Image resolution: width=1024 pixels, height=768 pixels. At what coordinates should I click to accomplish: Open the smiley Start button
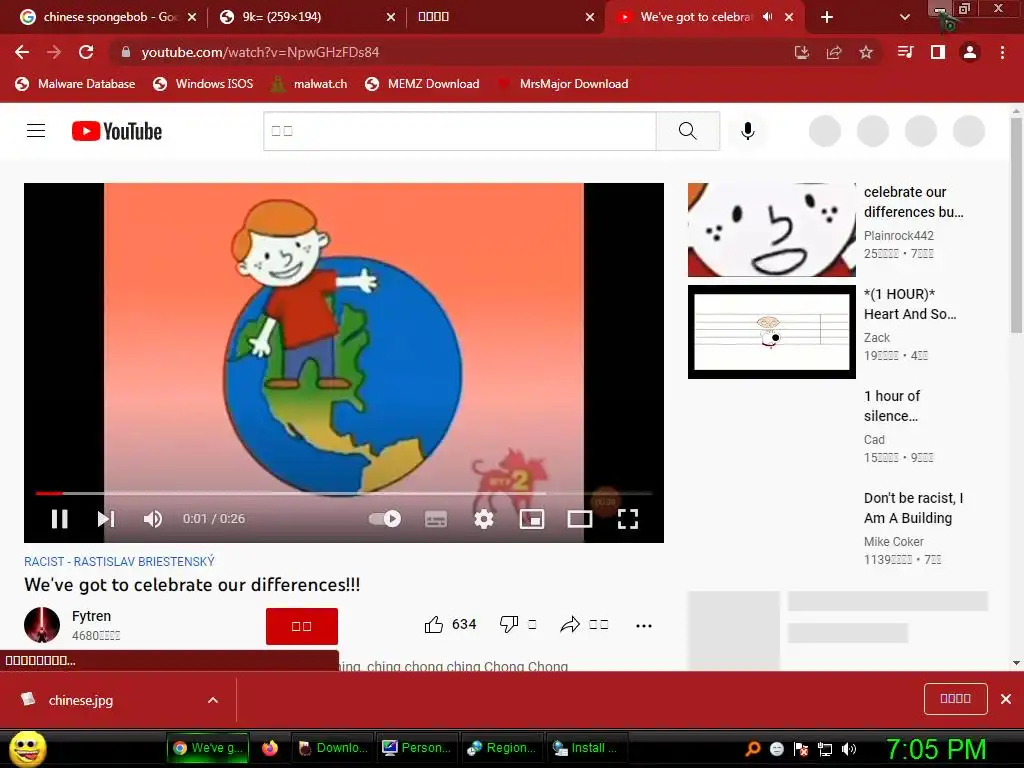point(28,749)
